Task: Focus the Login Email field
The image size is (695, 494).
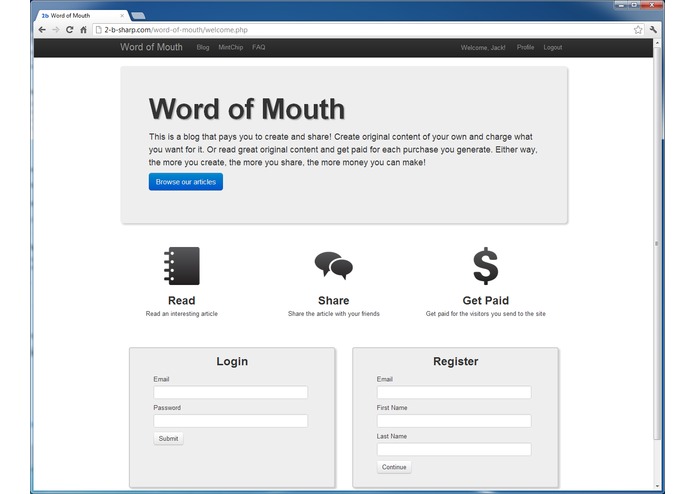Action: point(230,392)
